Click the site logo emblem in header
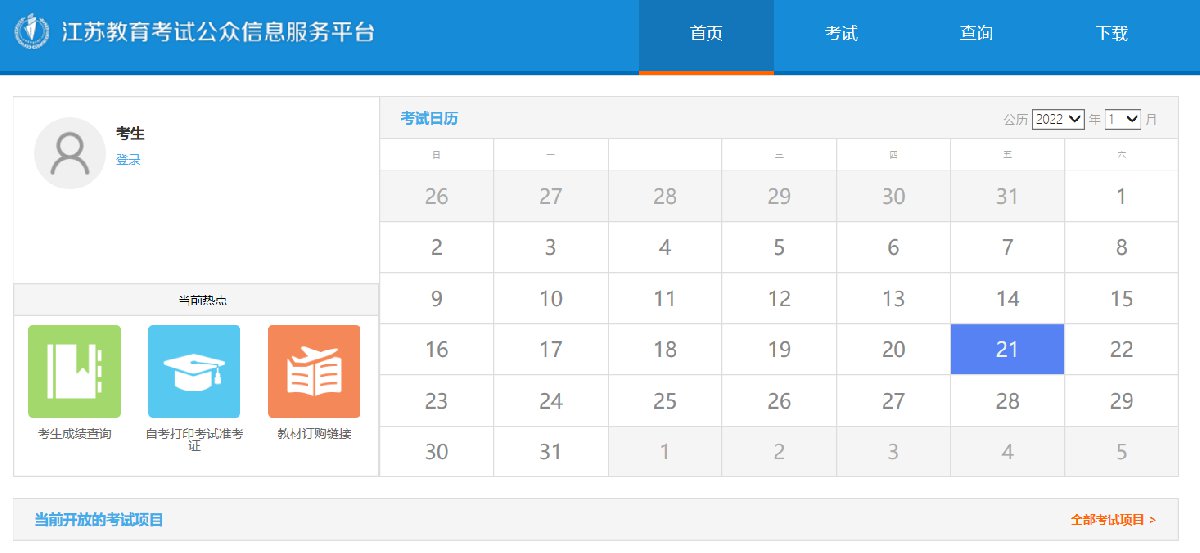 pos(32,32)
